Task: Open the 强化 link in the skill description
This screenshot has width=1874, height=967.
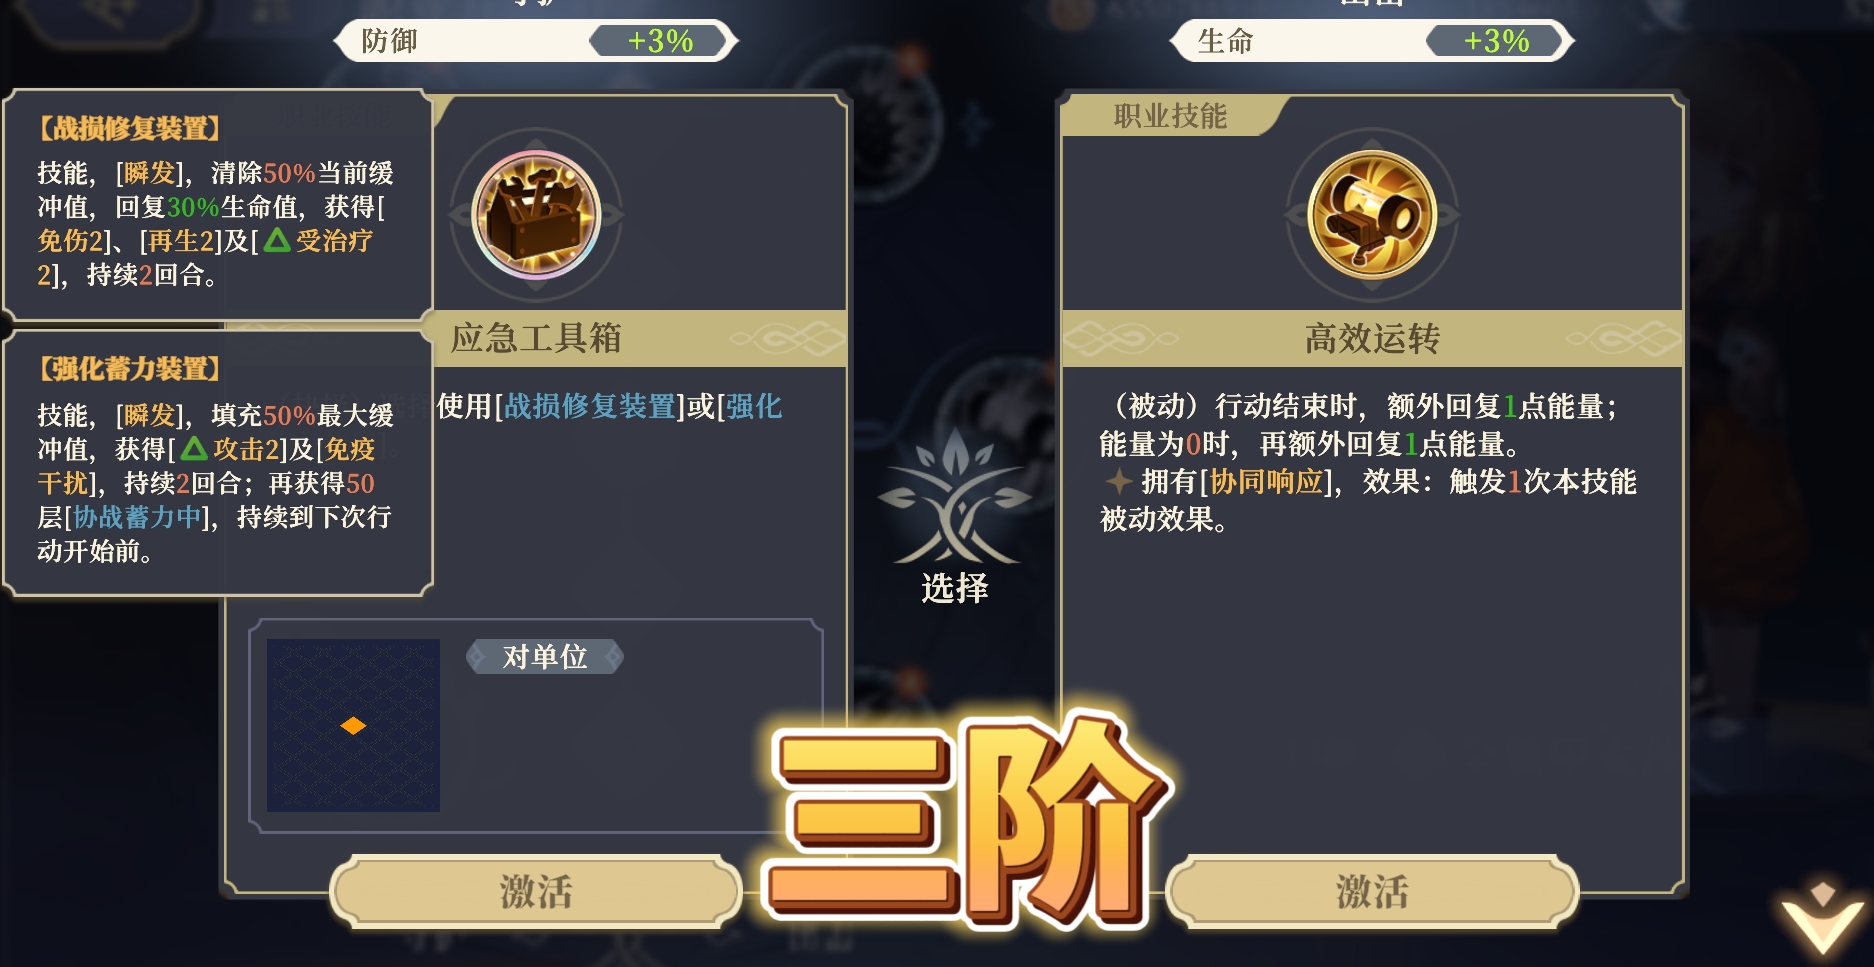Action: coord(754,406)
